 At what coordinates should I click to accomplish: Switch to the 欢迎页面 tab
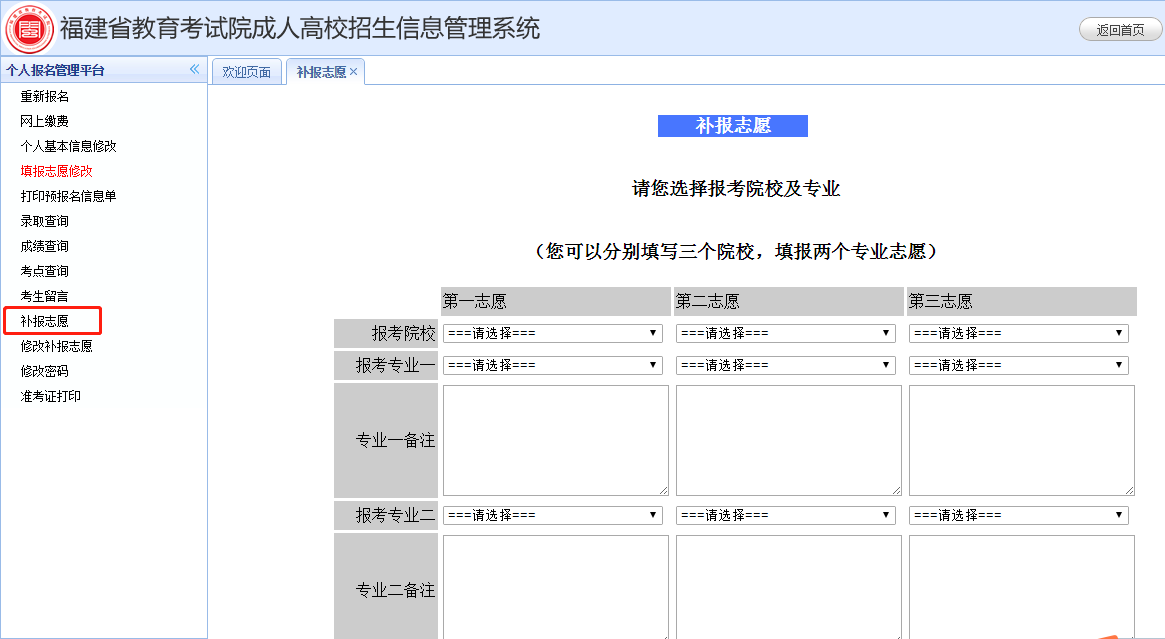click(246, 72)
